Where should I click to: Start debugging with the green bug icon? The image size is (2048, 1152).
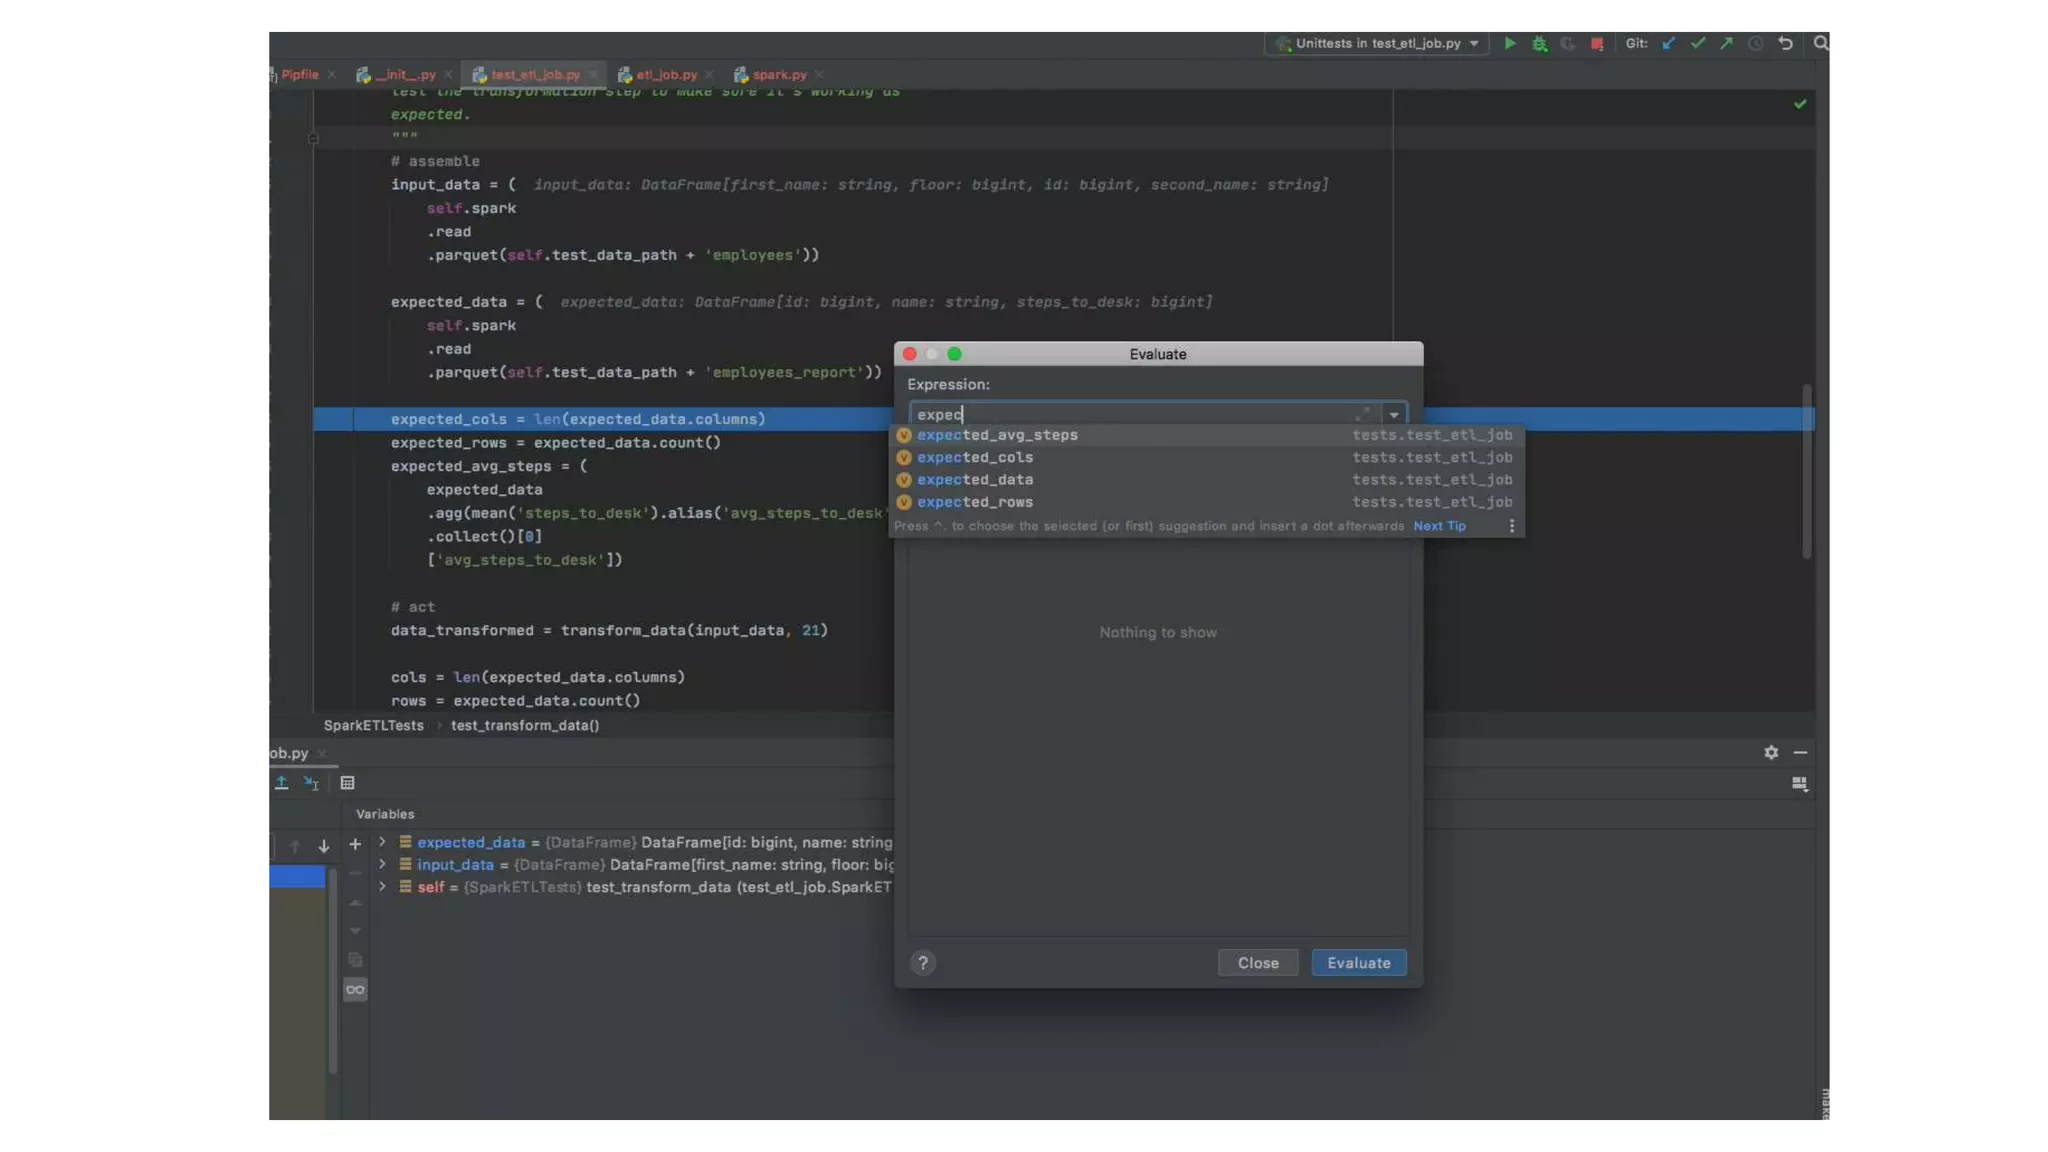[x=1539, y=43]
